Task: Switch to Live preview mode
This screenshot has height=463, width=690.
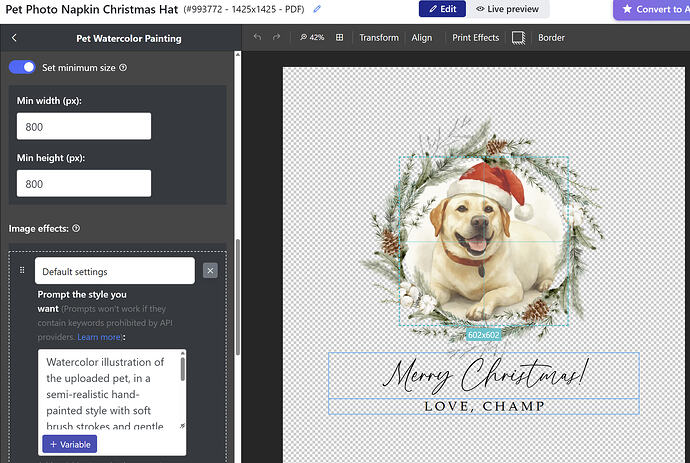Action: pyautogui.click(x=508, y=9)
